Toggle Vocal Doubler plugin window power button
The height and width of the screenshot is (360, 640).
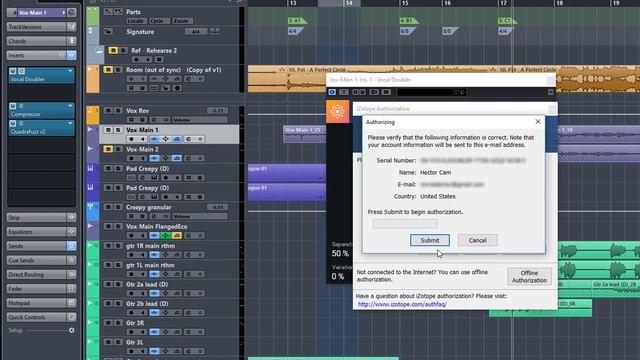click(x=332, y=92)
